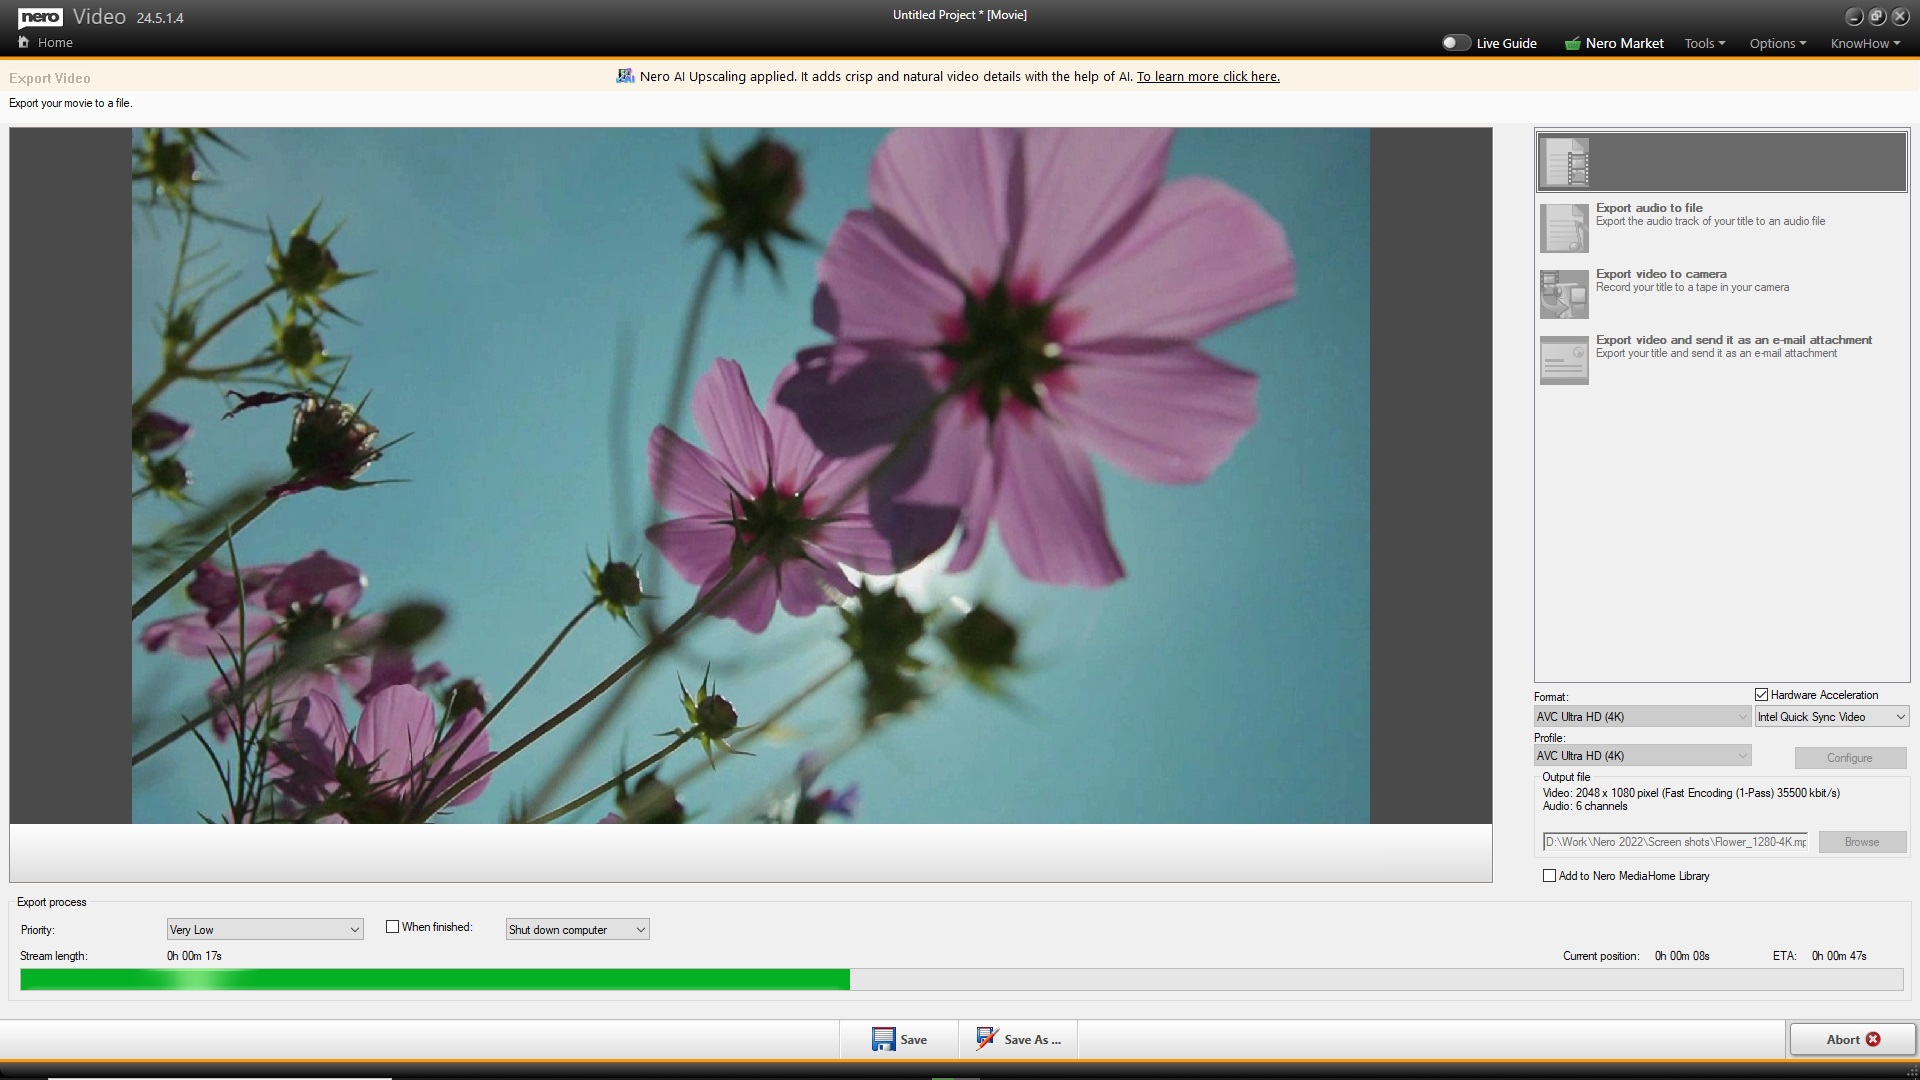Choose the Export video to camera icon

coord(1564,294)
